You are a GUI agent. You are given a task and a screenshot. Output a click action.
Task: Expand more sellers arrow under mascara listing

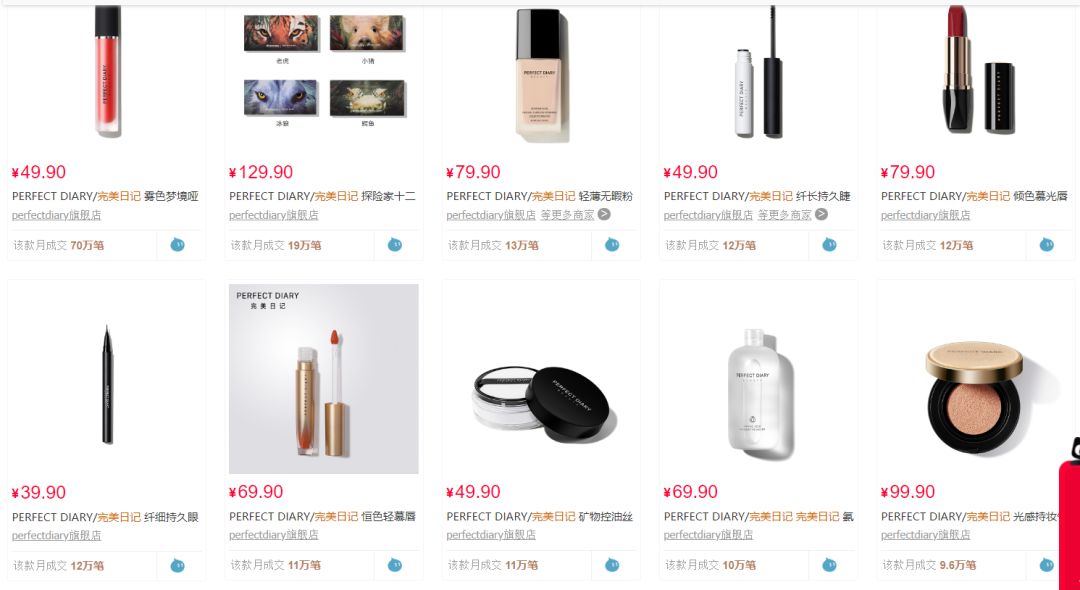[x=821, y=214]
